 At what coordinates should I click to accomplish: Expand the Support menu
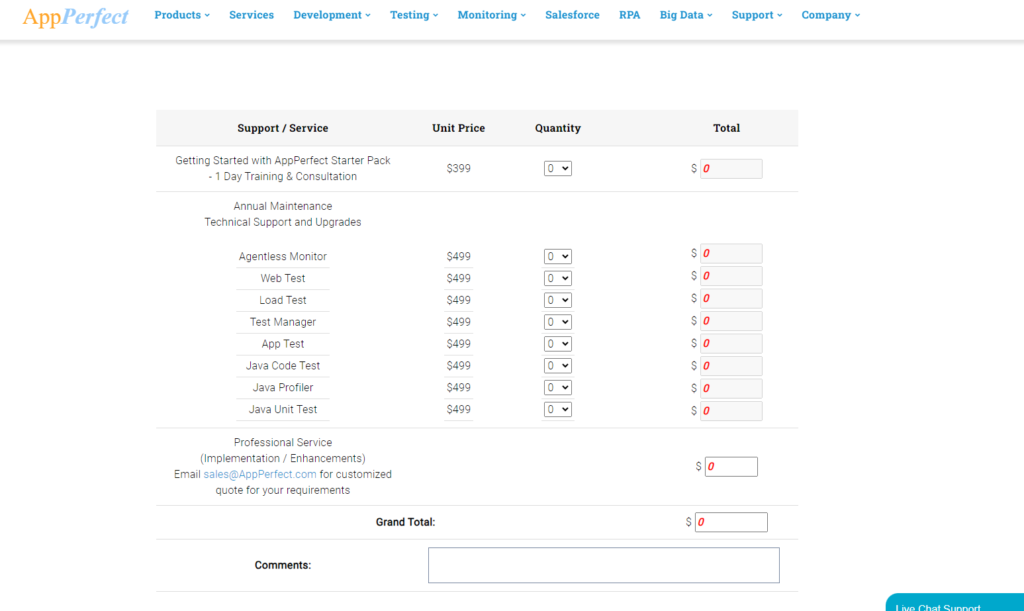(757, 15)
